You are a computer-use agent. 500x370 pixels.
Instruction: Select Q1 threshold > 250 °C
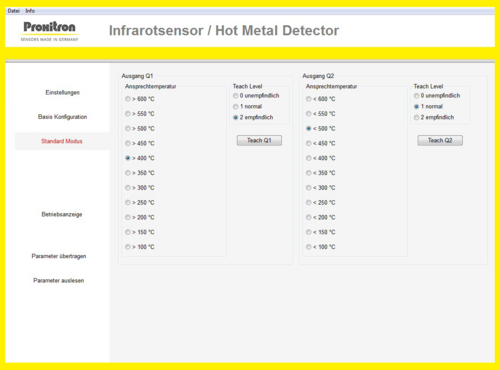click(x=140, y=202)
